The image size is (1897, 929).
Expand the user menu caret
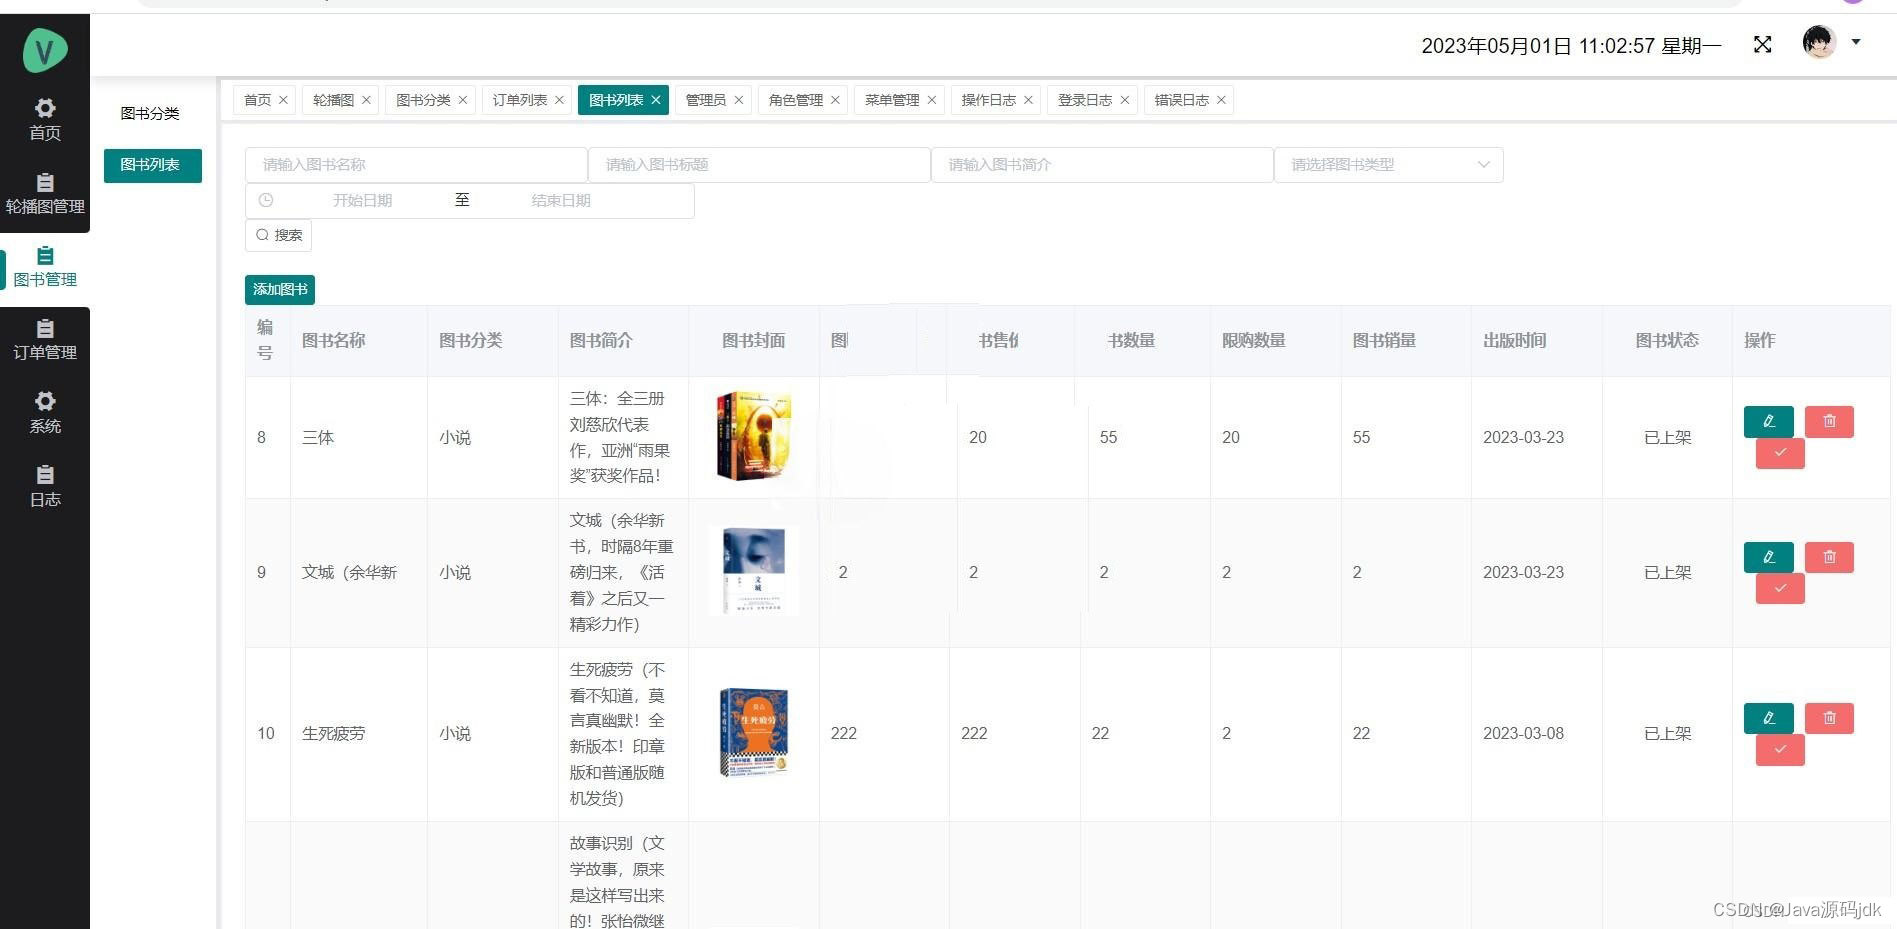pos(1856,42)
